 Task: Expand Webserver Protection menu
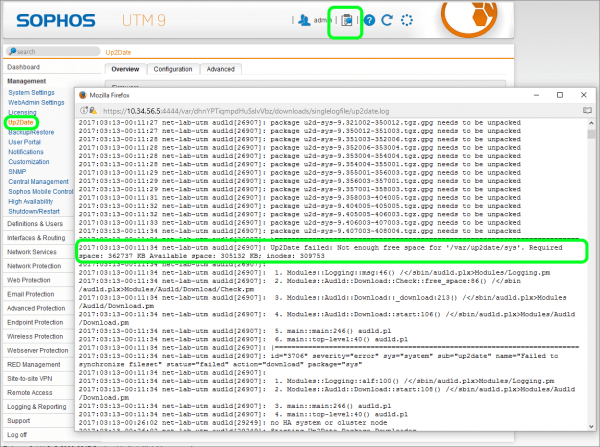(x=38, y=351)
